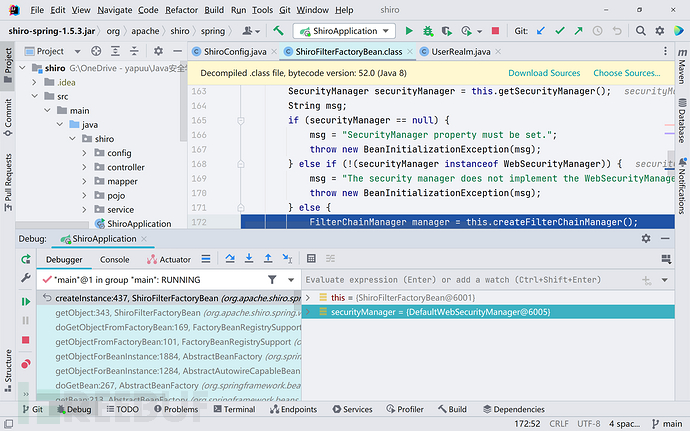Expand the .idea folder
This screenshot has height=431, width=690.
point(34,82)
